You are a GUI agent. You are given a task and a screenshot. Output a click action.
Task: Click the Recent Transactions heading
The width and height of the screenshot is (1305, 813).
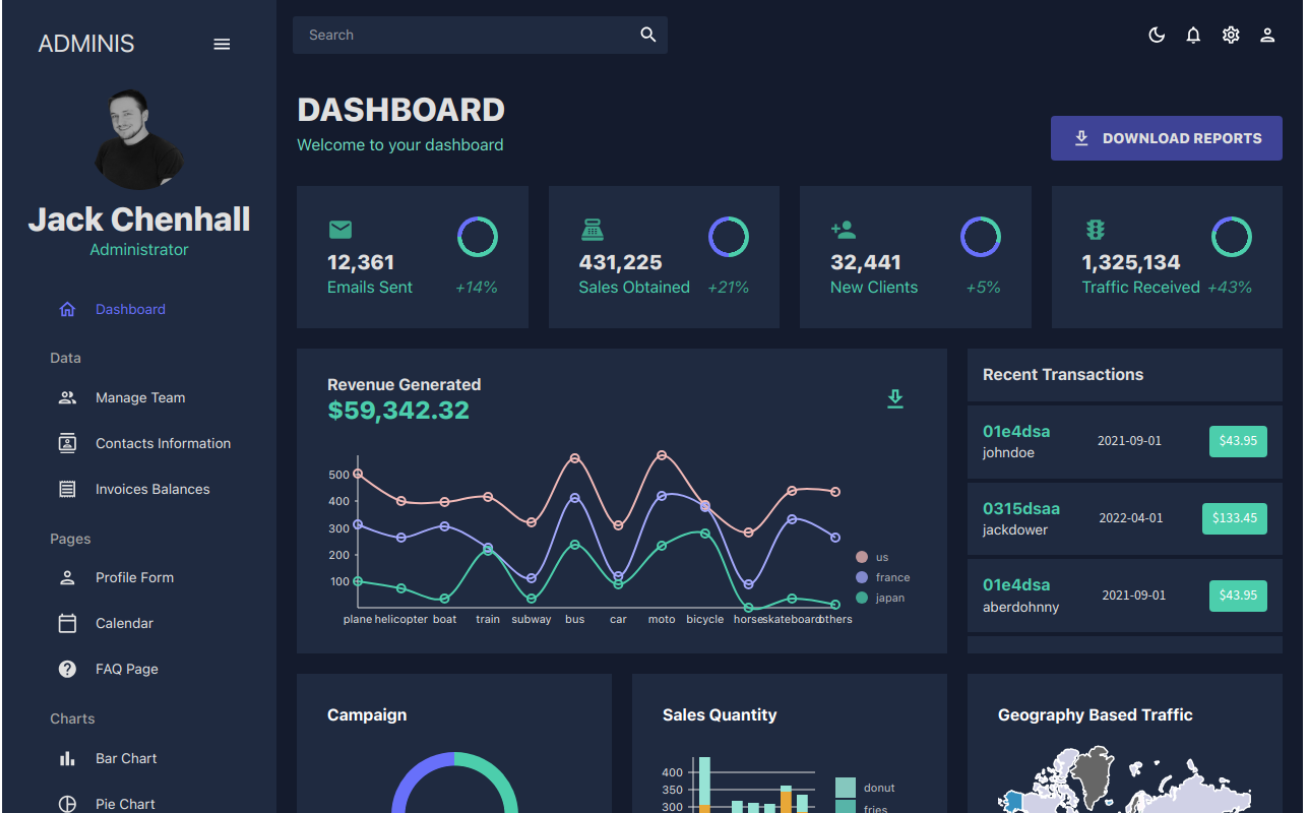(1063, 375)
